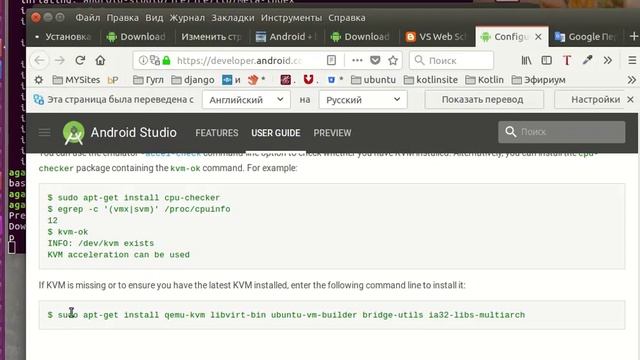Screen dimensions: 640x360
Task: Go back to the previous page
Action: (x=40, y=60)
